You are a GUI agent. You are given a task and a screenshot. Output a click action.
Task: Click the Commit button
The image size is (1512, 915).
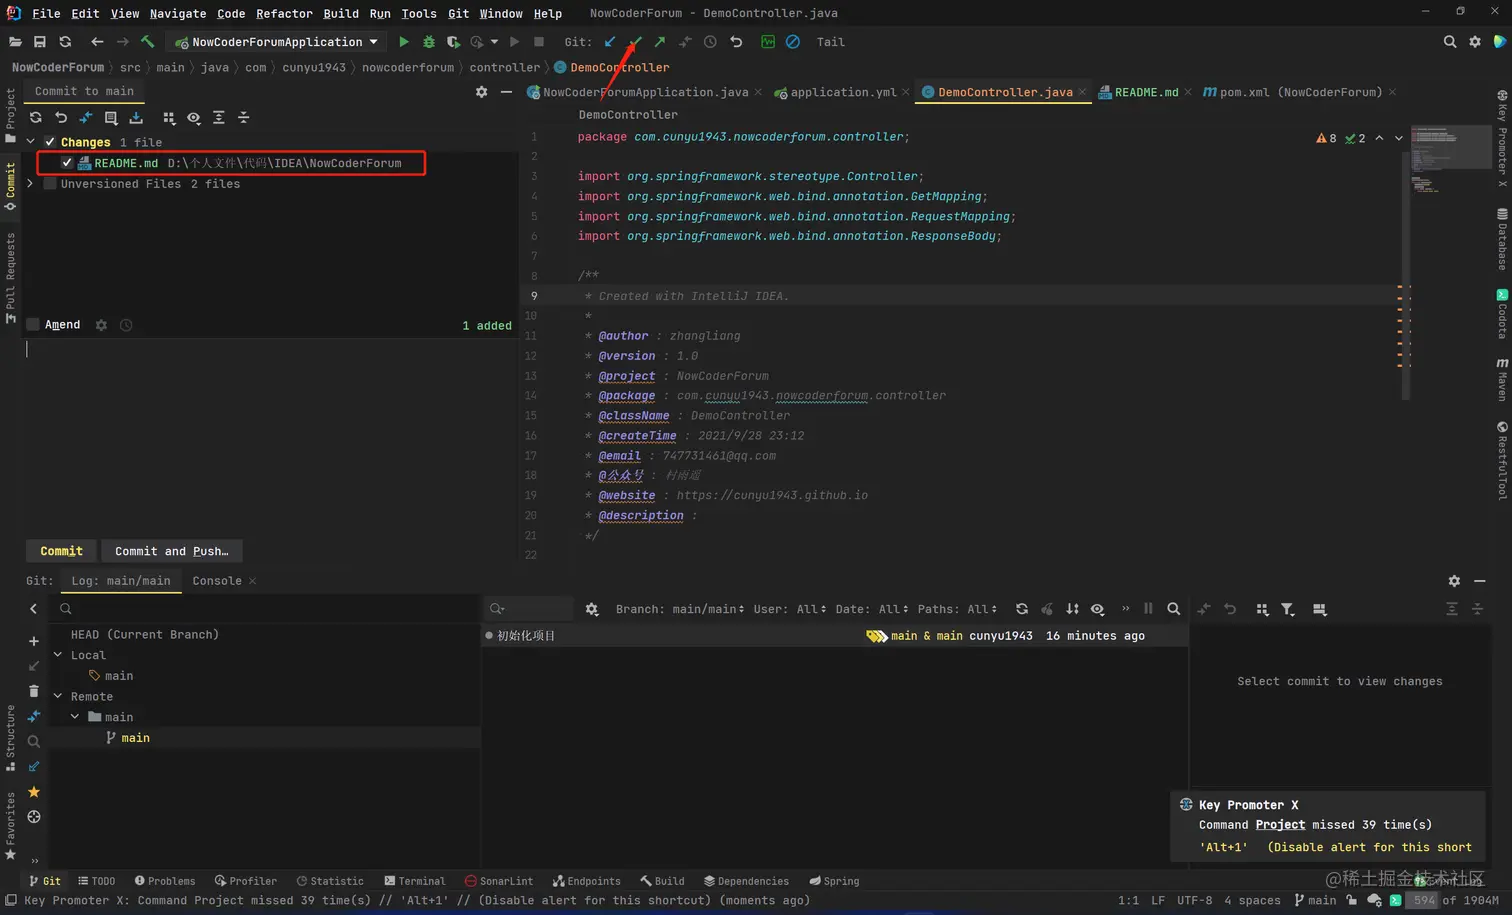(61, 551)
